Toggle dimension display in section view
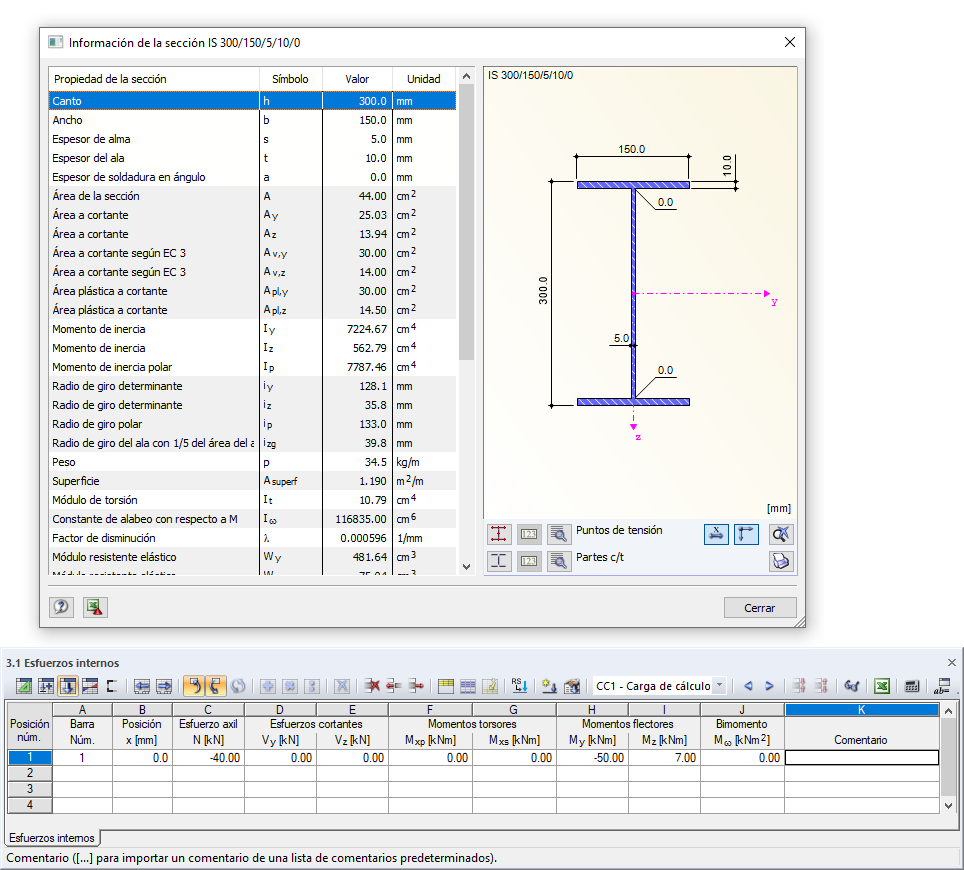 click(x=716, y=534)
